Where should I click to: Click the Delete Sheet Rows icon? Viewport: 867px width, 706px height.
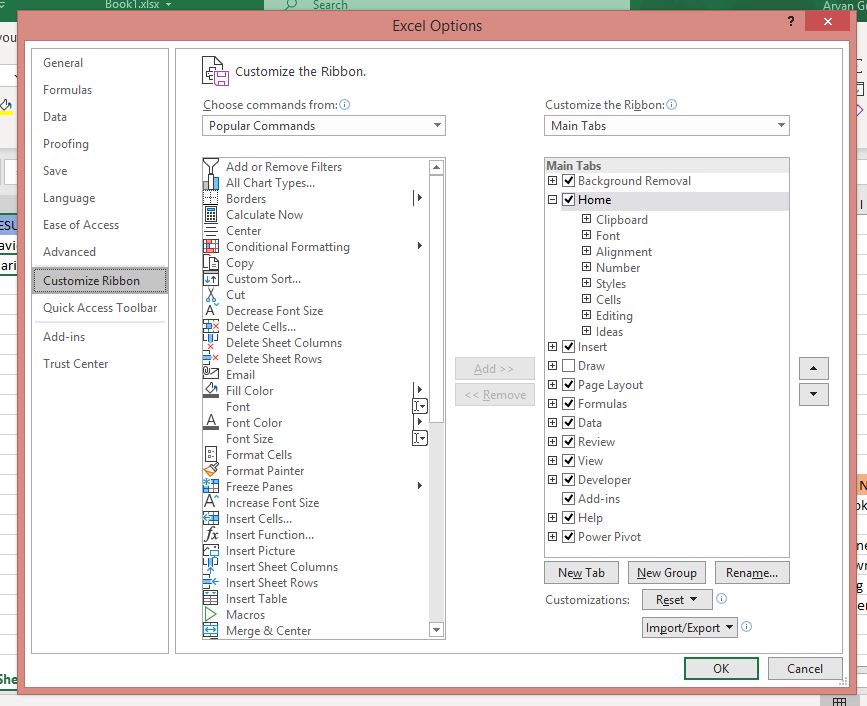point(211,359)
